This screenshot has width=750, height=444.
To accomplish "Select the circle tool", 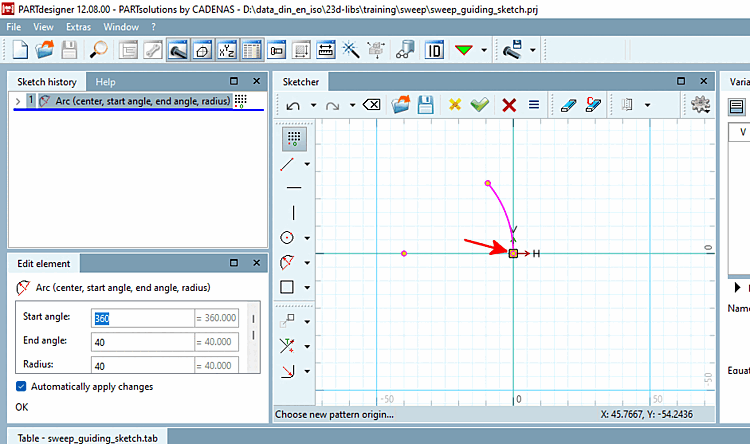I will point(287,238).
